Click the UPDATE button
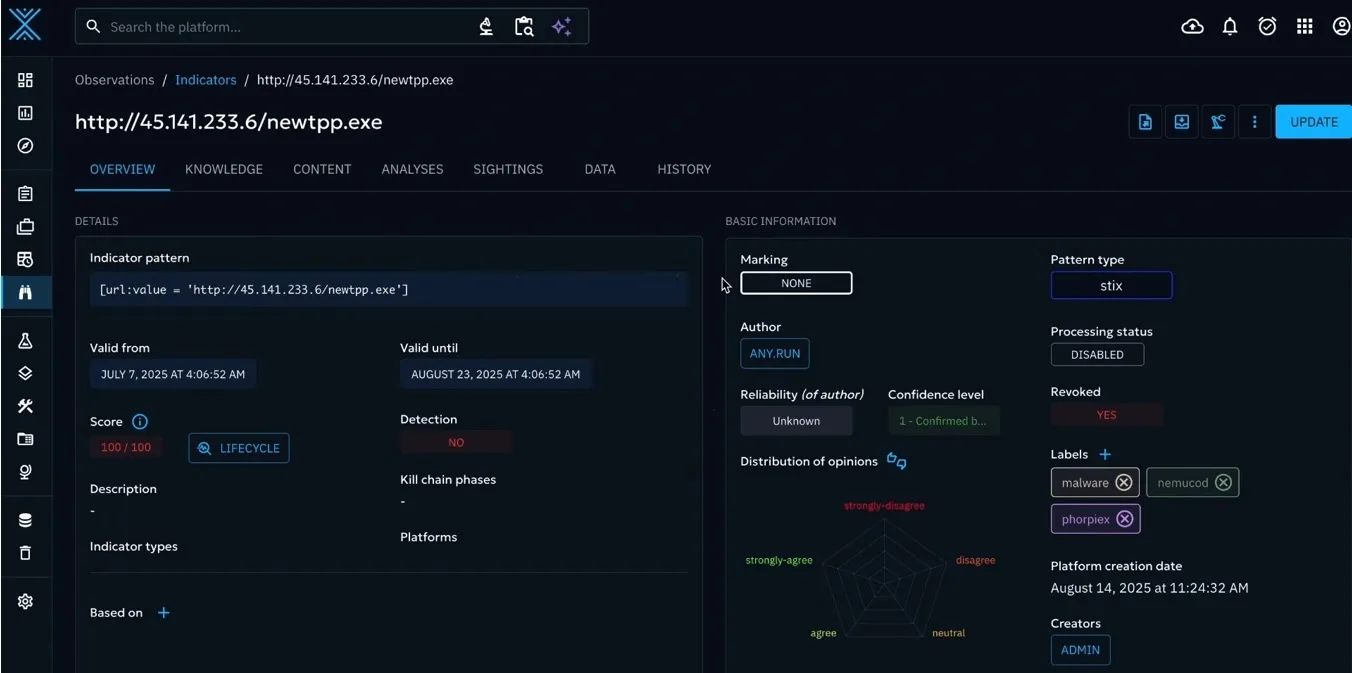The image size is (1352, 673). (x=1313, y=122)
